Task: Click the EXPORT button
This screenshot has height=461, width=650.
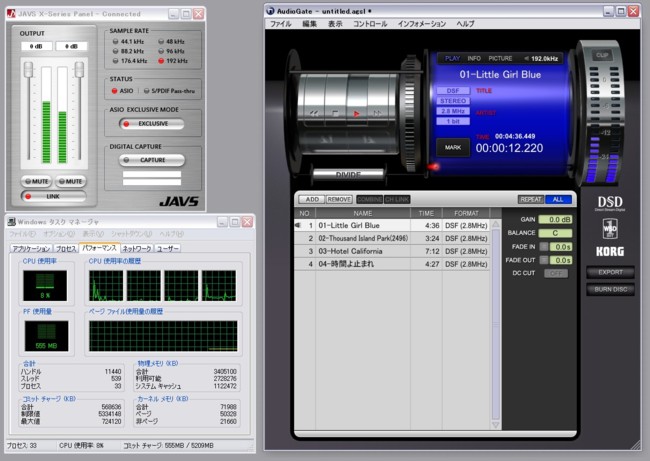Action: [x=610, y=272]
